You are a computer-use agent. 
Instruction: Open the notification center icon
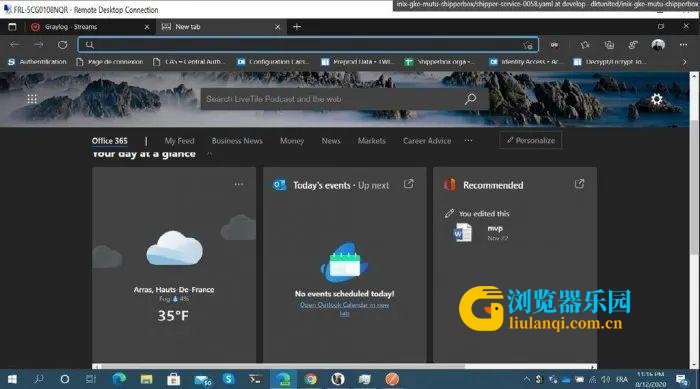[681, 380]
